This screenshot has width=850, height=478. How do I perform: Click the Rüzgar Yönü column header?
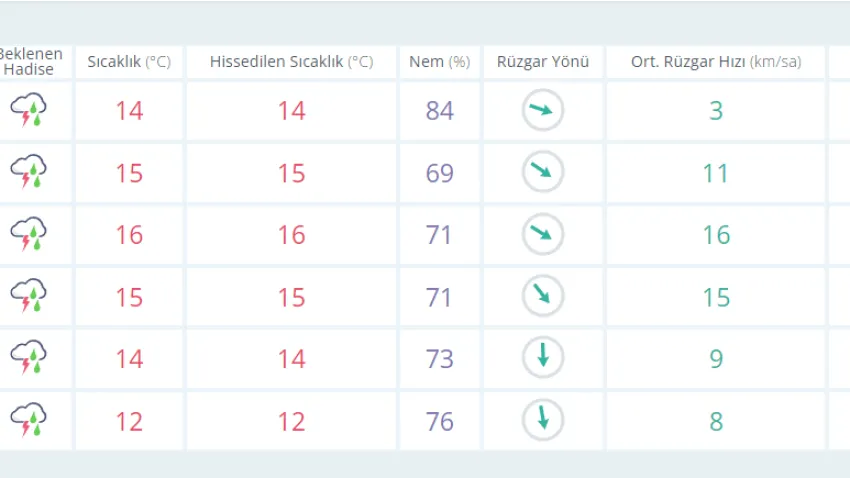543,62
